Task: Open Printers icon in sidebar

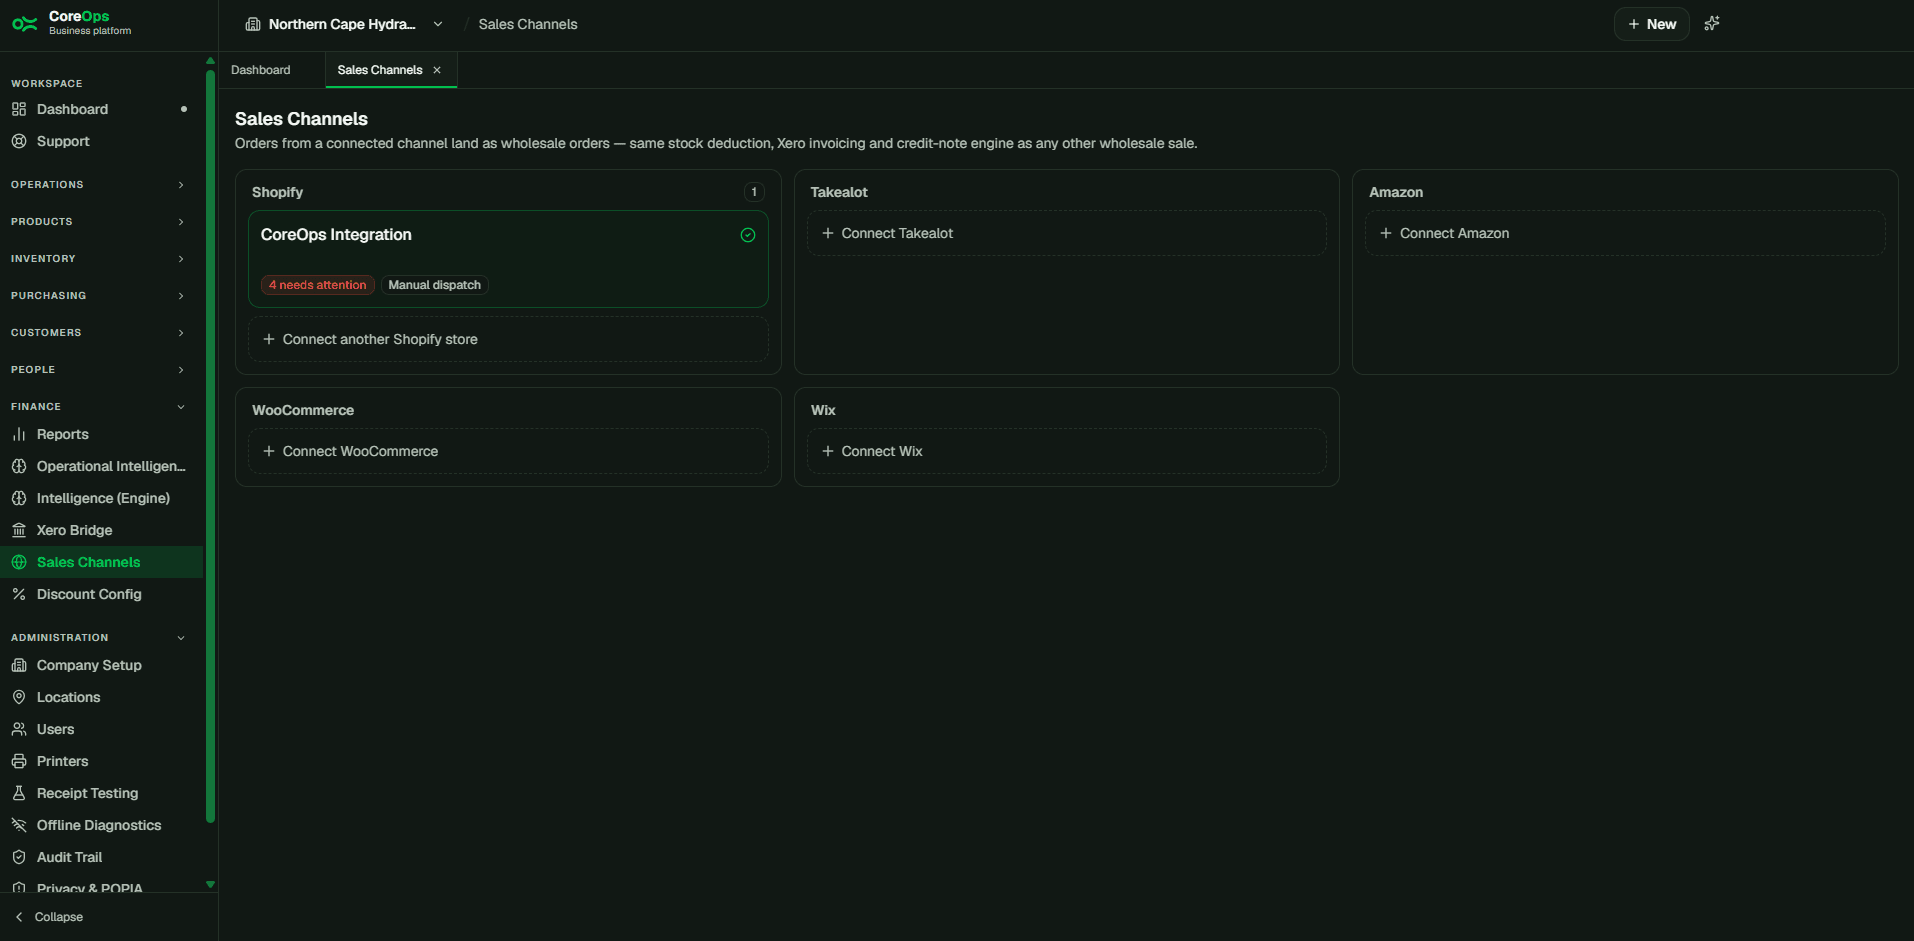Action: point(19,761)
